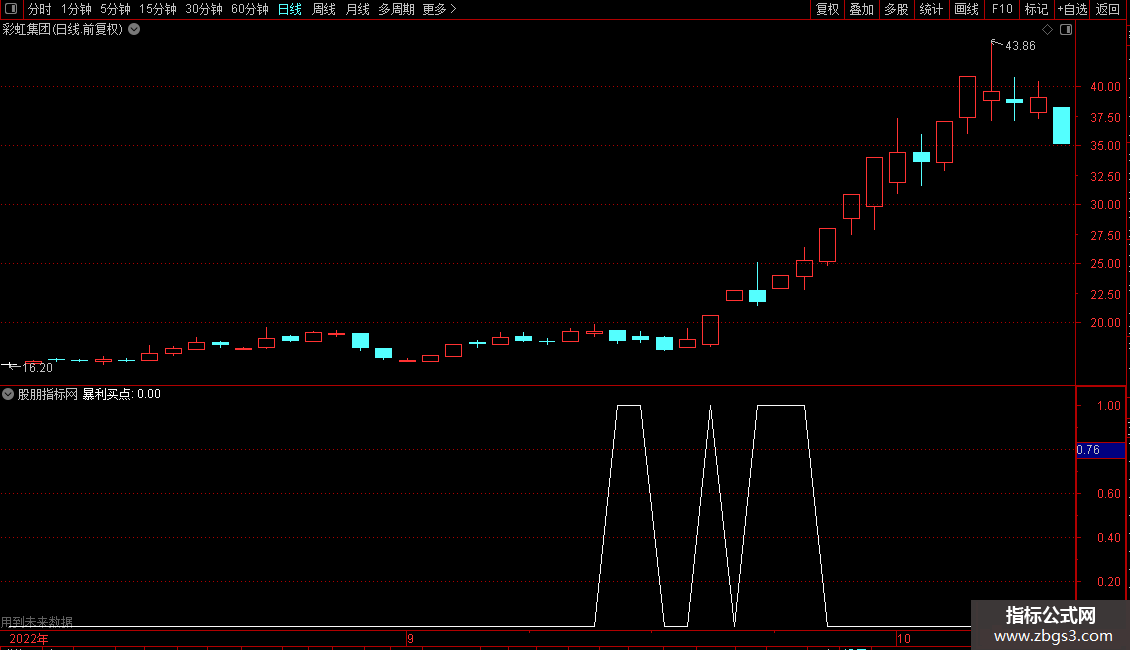Click the 返回 back button
Image resolution: width=1130 pixels, height=650 pixels.
pos(1108,9)
